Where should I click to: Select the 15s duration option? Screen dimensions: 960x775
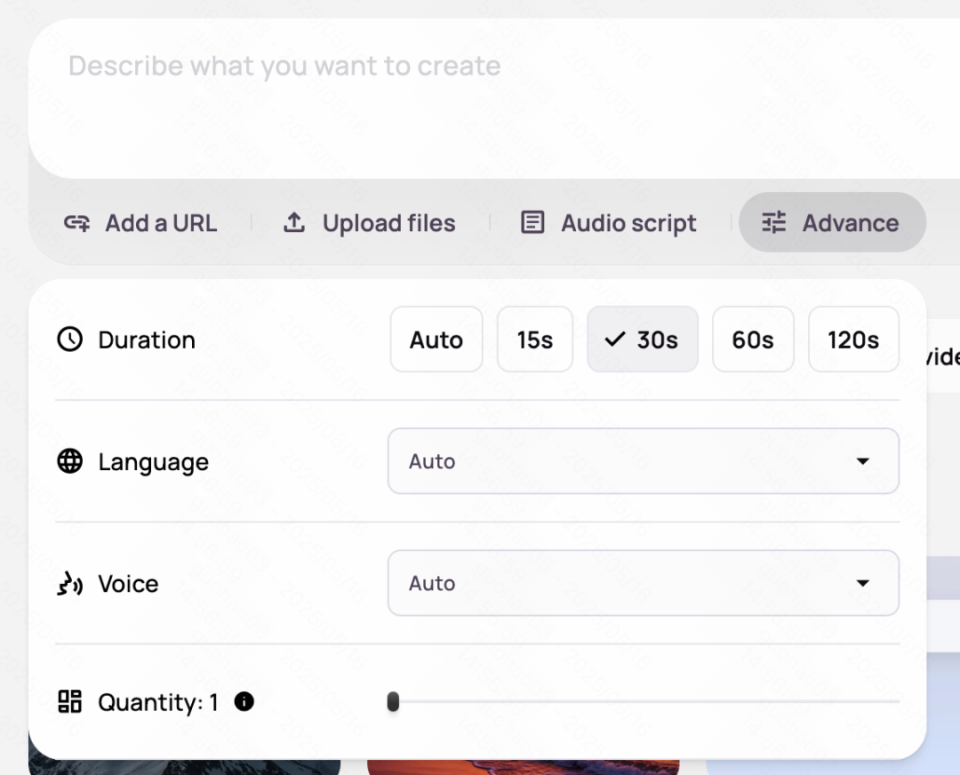point(535,340)
